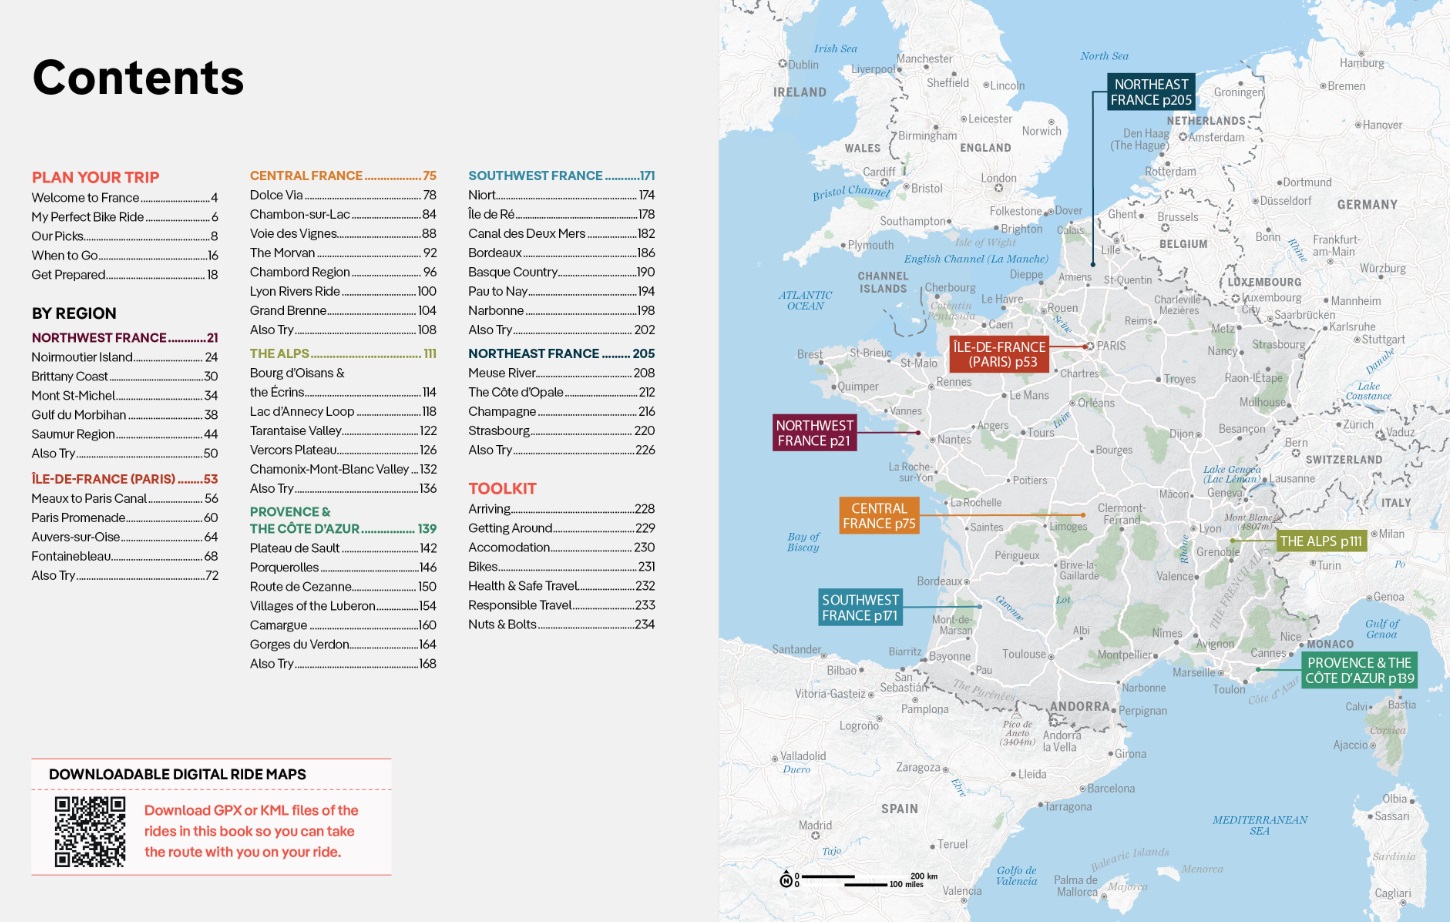1450x922 pixels.
Task: Open the Toolkit section heading
Action: pyautogui.click(x=502, y=488)
